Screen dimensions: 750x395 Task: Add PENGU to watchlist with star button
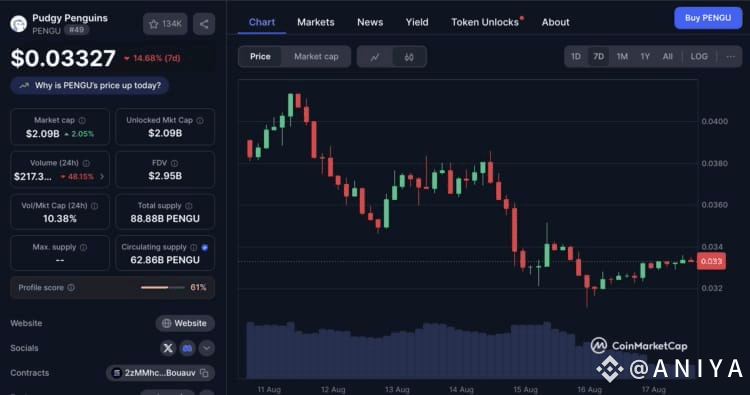165,24
